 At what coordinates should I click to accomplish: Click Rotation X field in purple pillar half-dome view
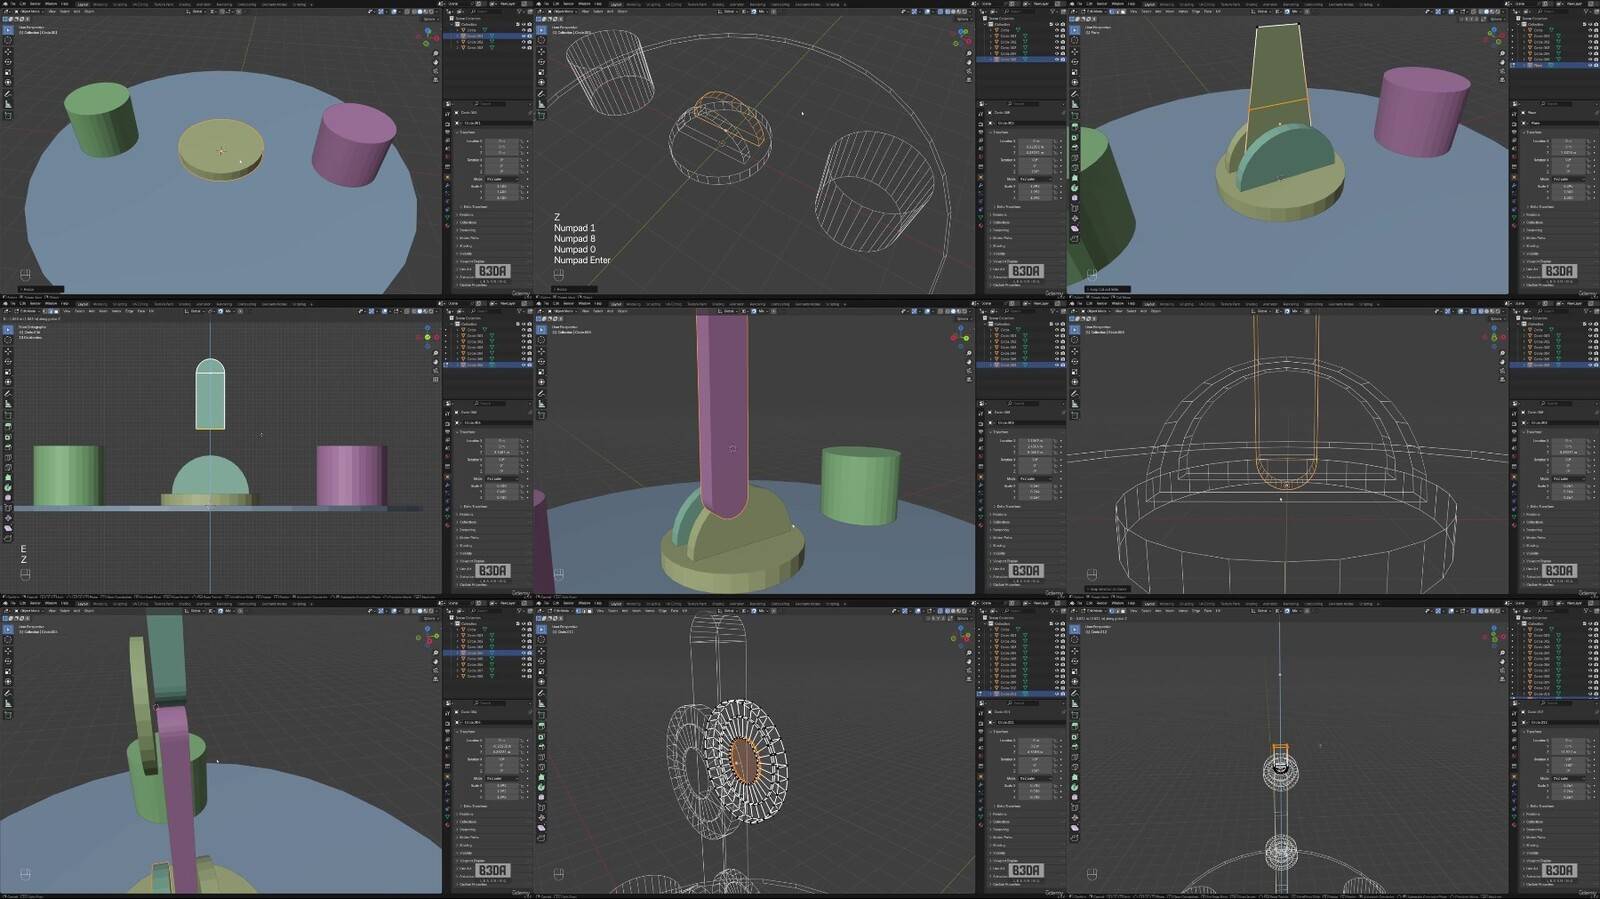pyautogui.click(x=1035, y=460)
